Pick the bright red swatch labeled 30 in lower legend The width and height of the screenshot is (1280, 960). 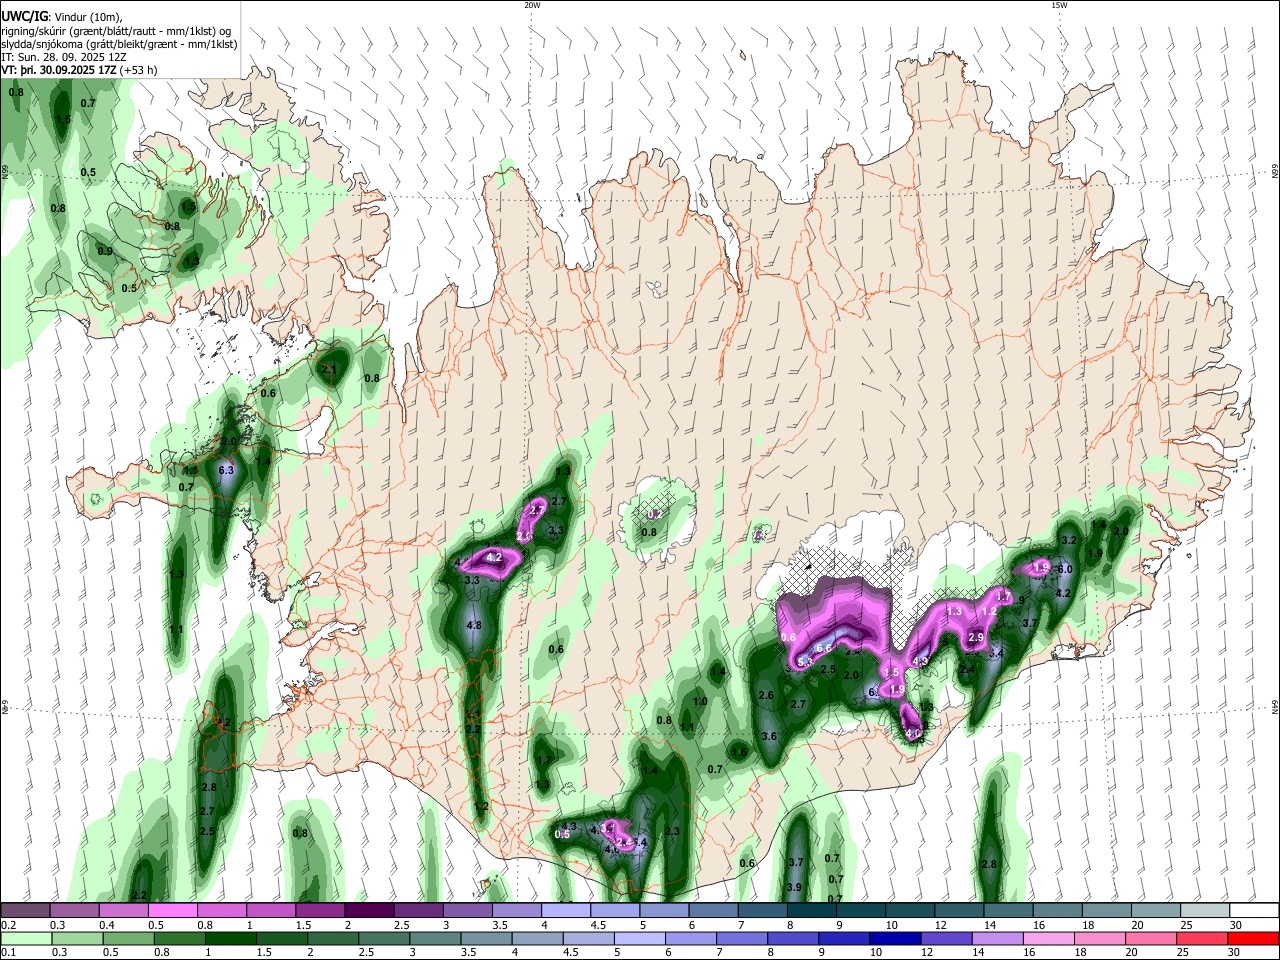coord(1252,938)
